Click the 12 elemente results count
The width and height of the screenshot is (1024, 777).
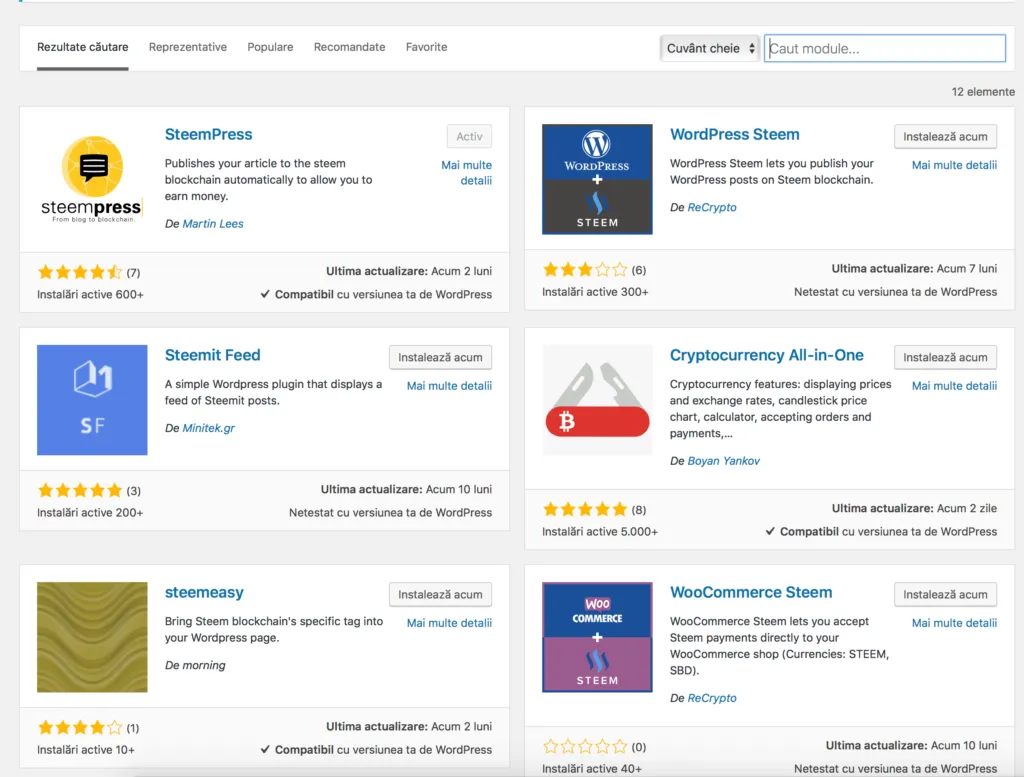[x=983, y=91]
